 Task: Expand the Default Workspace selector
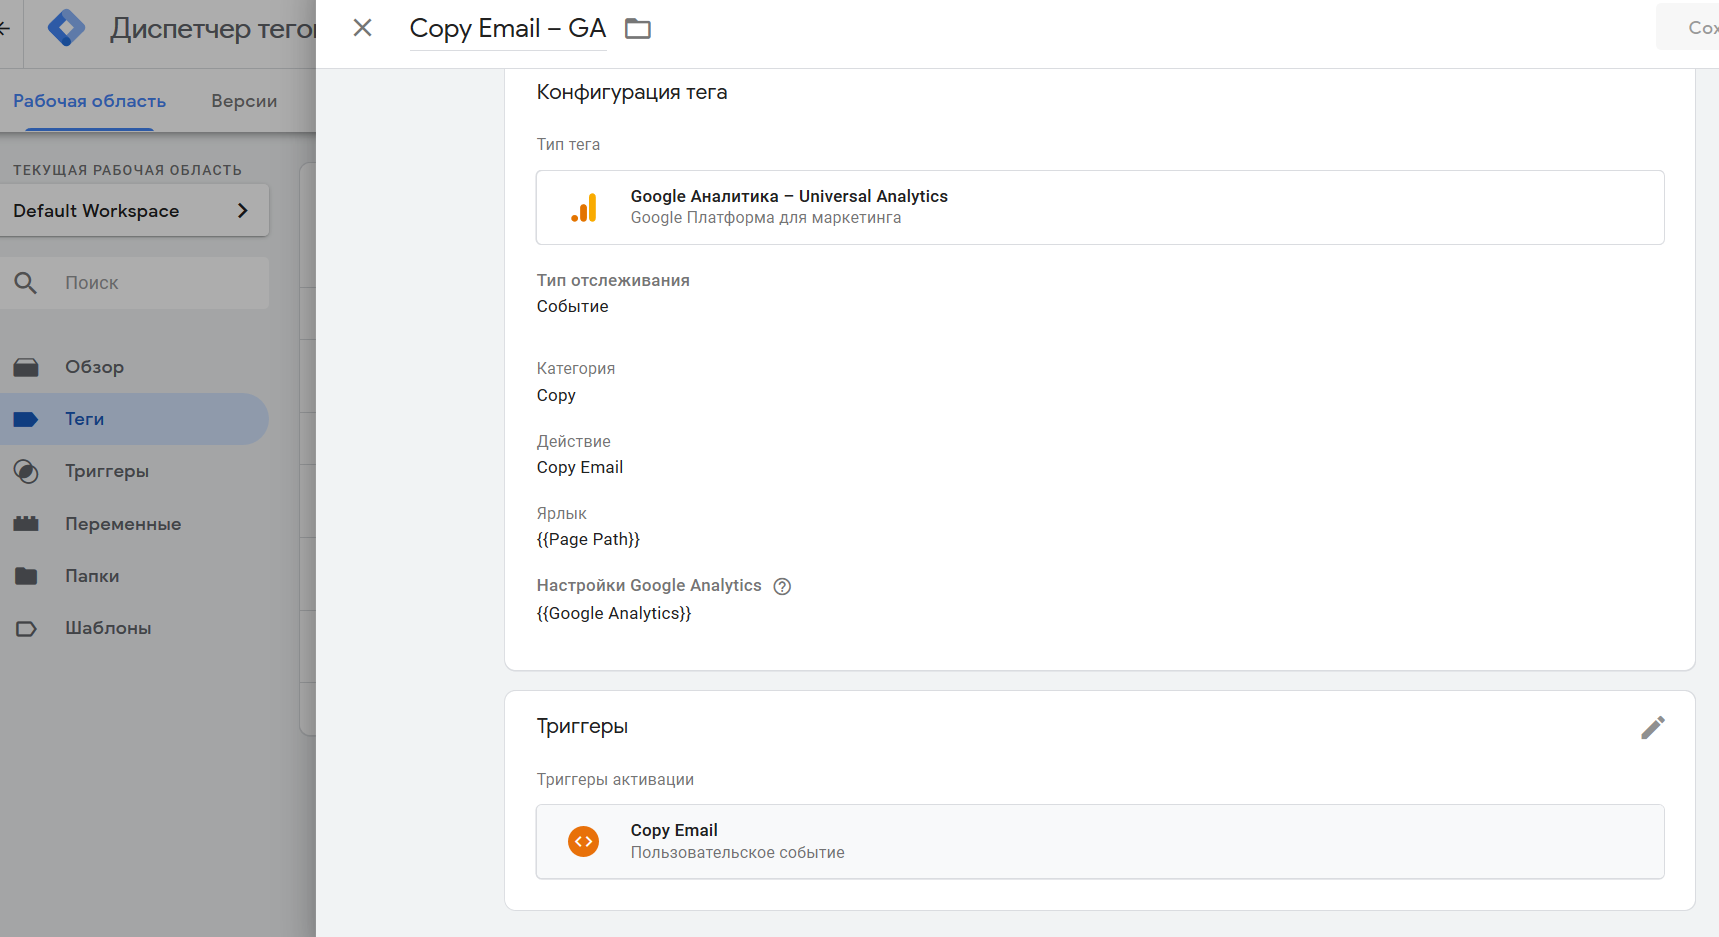(x=134, y=211)
